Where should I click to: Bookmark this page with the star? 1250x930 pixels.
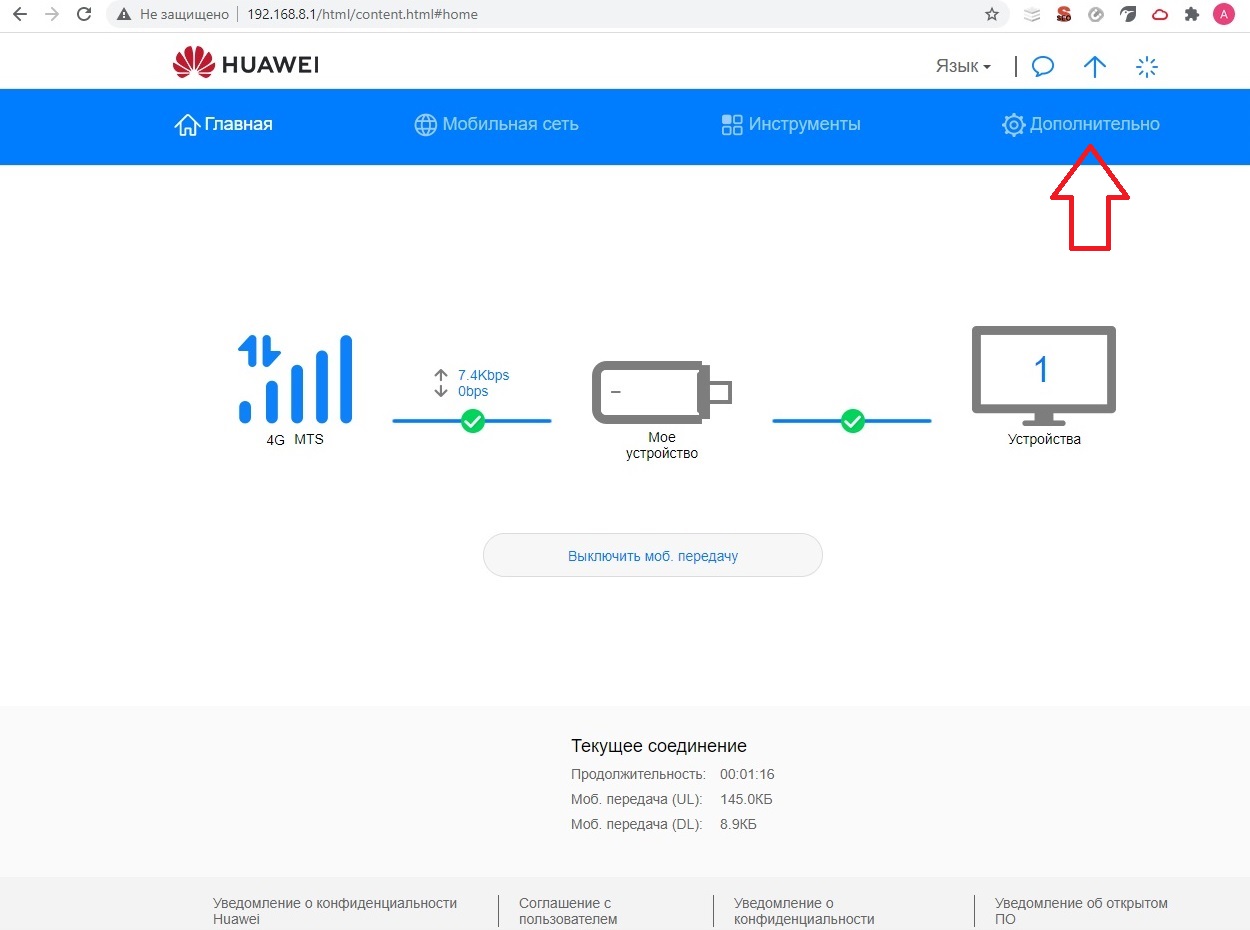(x=992, y=14)
